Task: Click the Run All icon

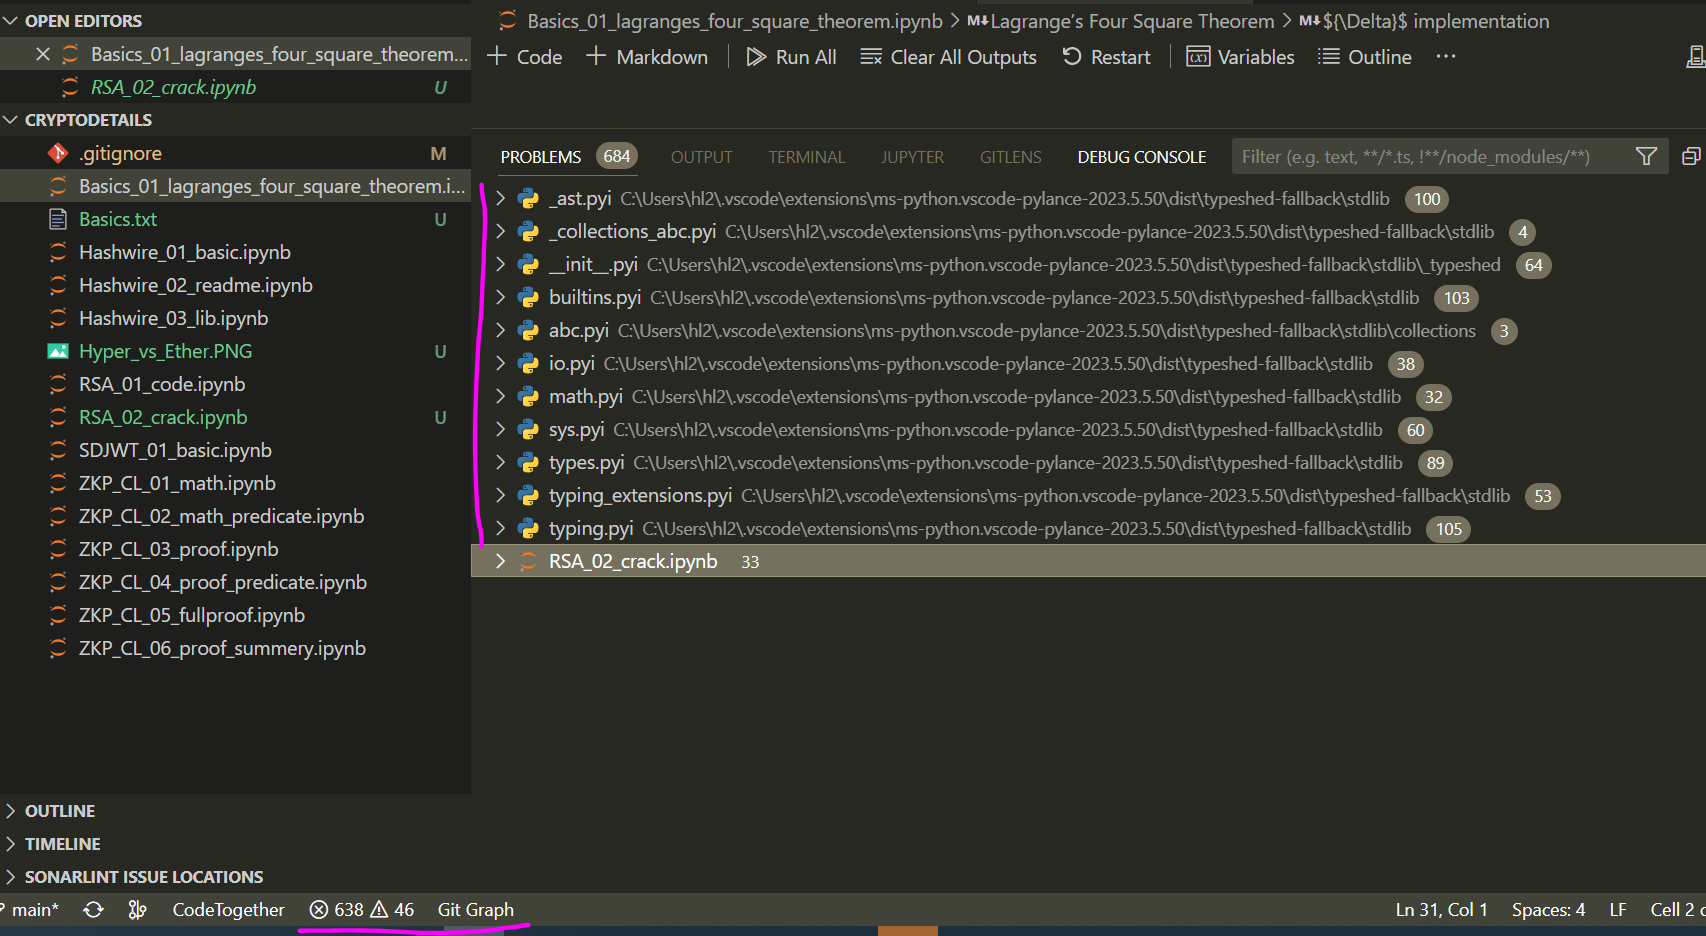Action: coord(757,57)
